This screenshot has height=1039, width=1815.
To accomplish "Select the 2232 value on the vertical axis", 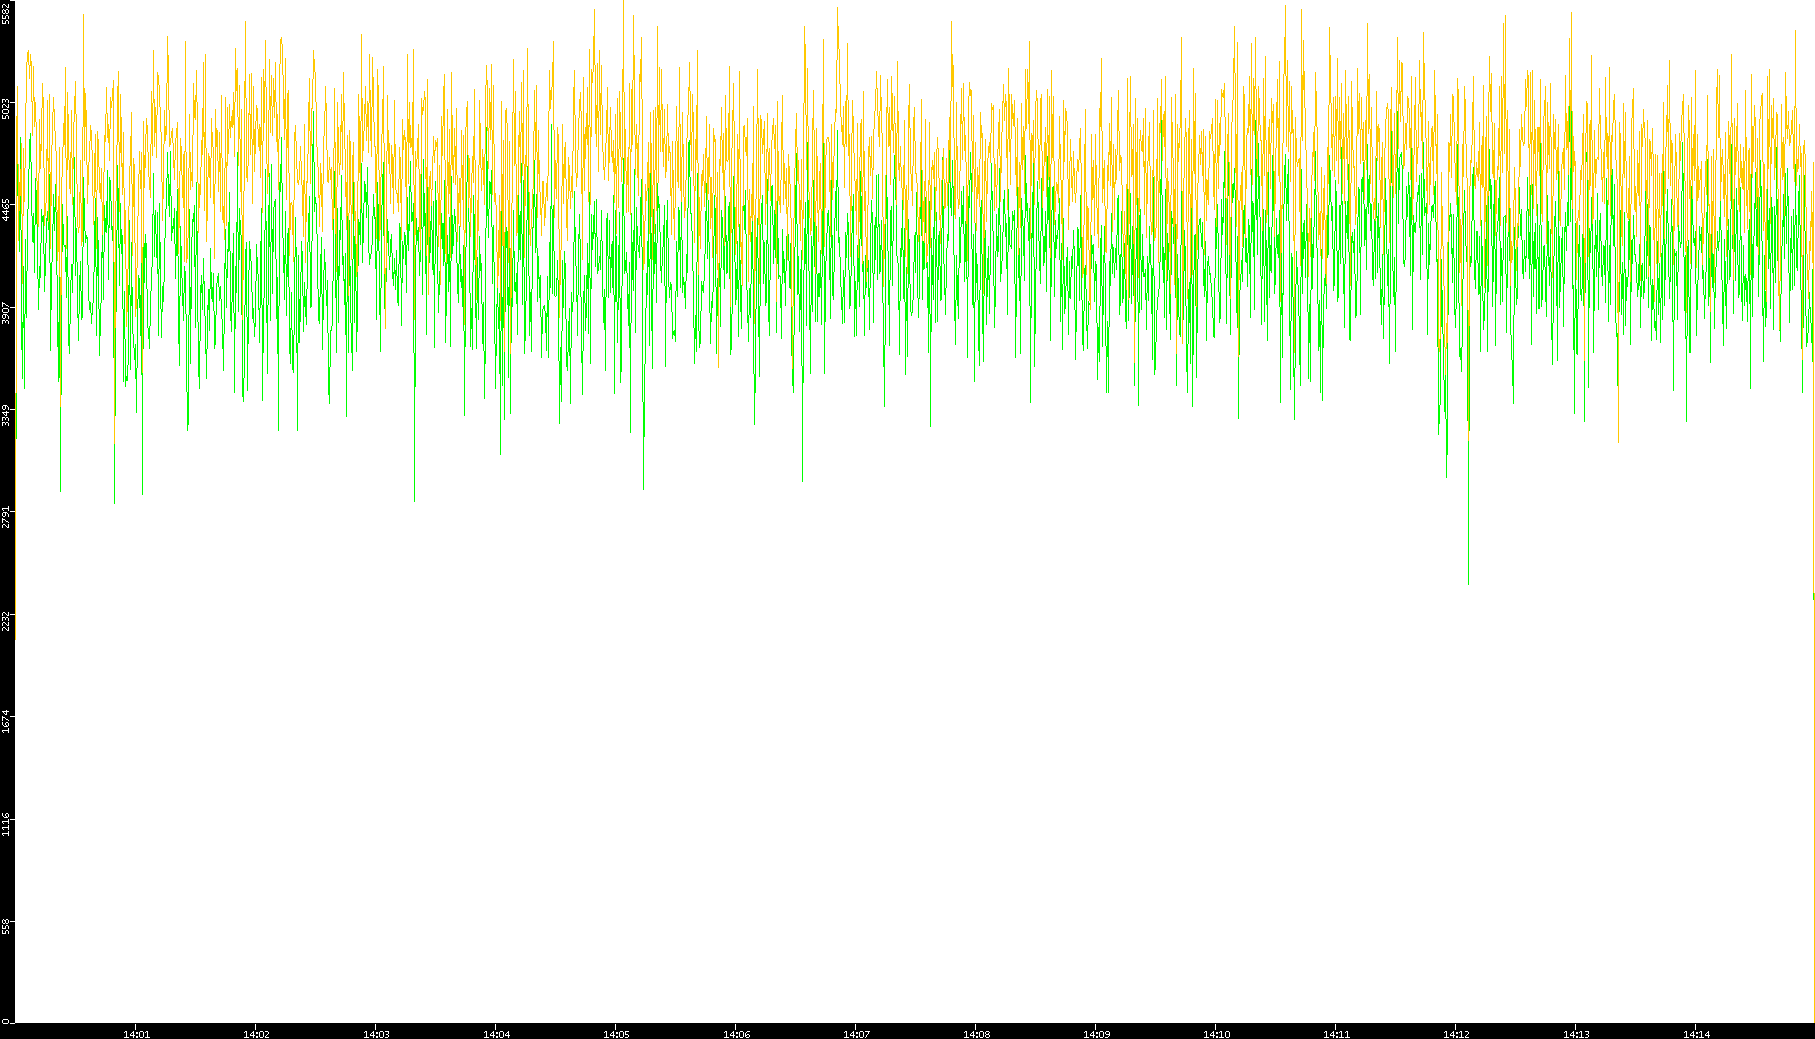I will pyautogui.click(x=7, y=619).
